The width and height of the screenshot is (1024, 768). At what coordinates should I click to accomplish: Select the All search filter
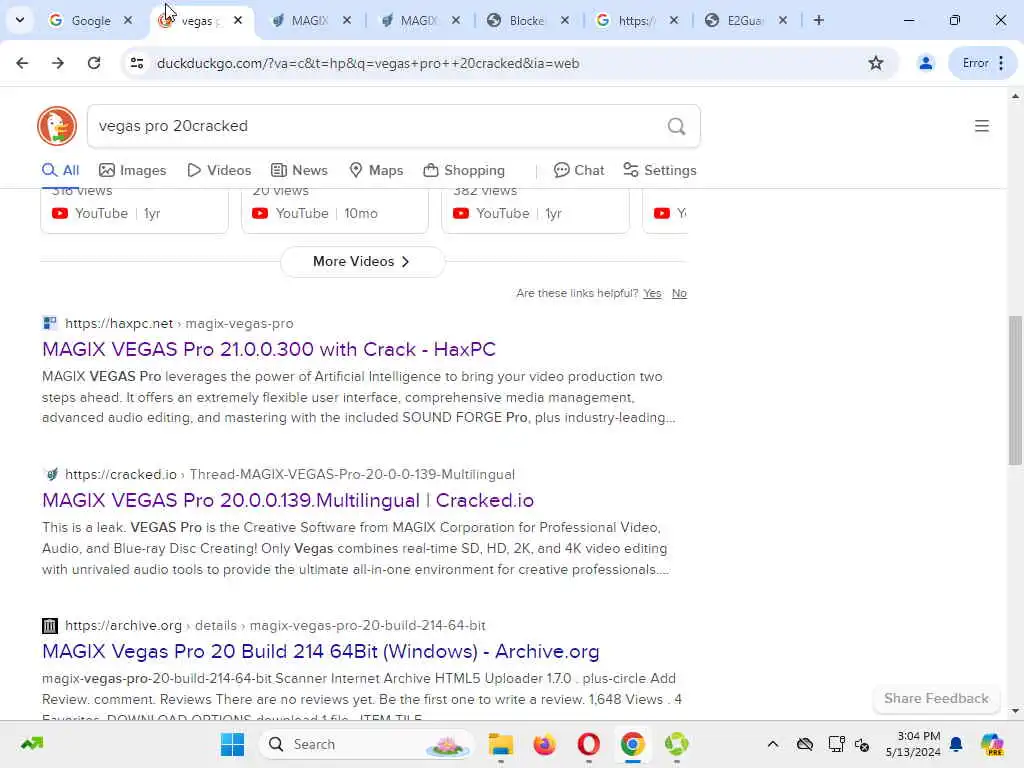[60, 170]
